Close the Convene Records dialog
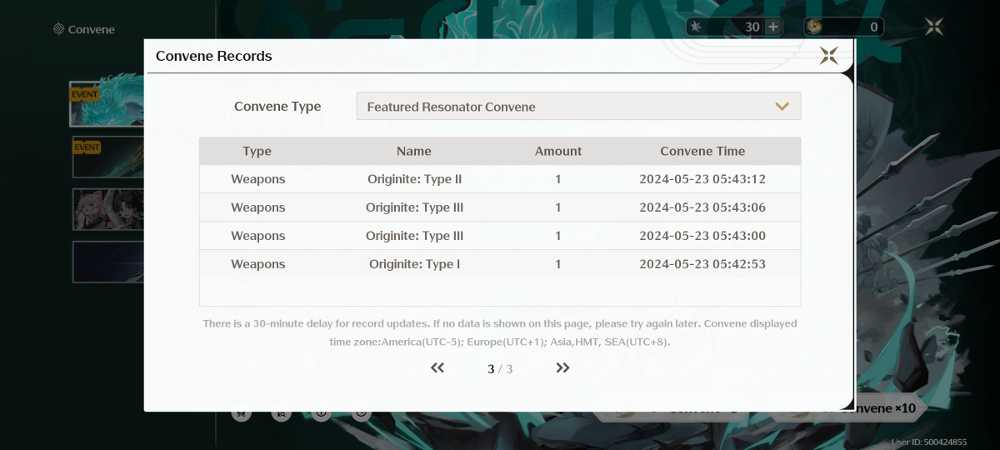The height and width of the screenshot is (450, 1000). (x=828, y=56)
